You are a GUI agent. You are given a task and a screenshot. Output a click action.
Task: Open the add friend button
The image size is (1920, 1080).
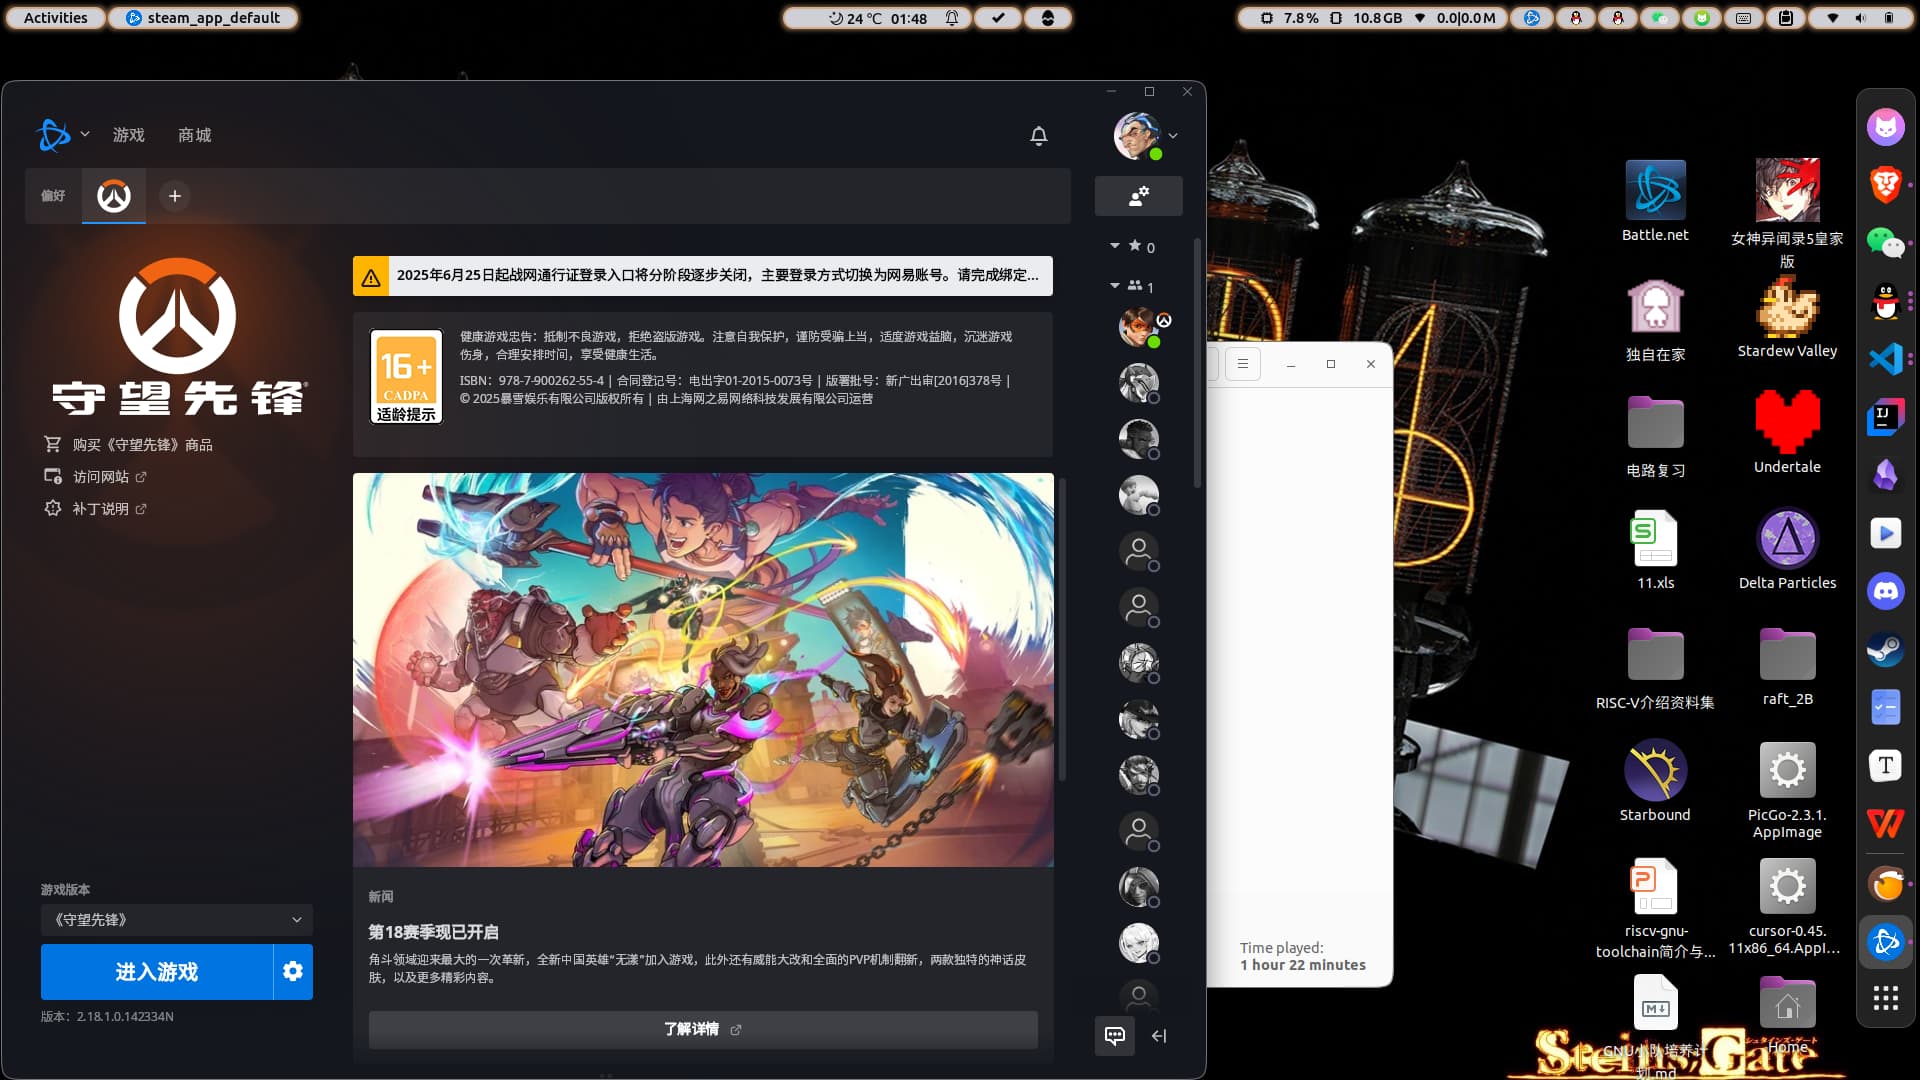(1138, 196)
